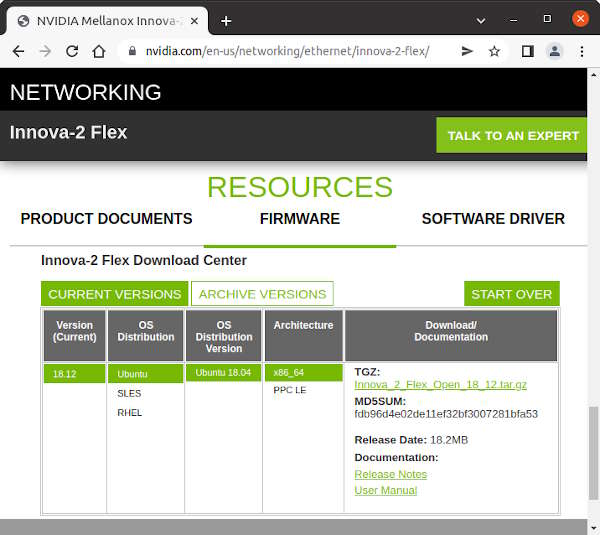The width and height of the screenshot is (600, 535).
Task: Bookmark this page with the star
Action: tap(494, 51)
